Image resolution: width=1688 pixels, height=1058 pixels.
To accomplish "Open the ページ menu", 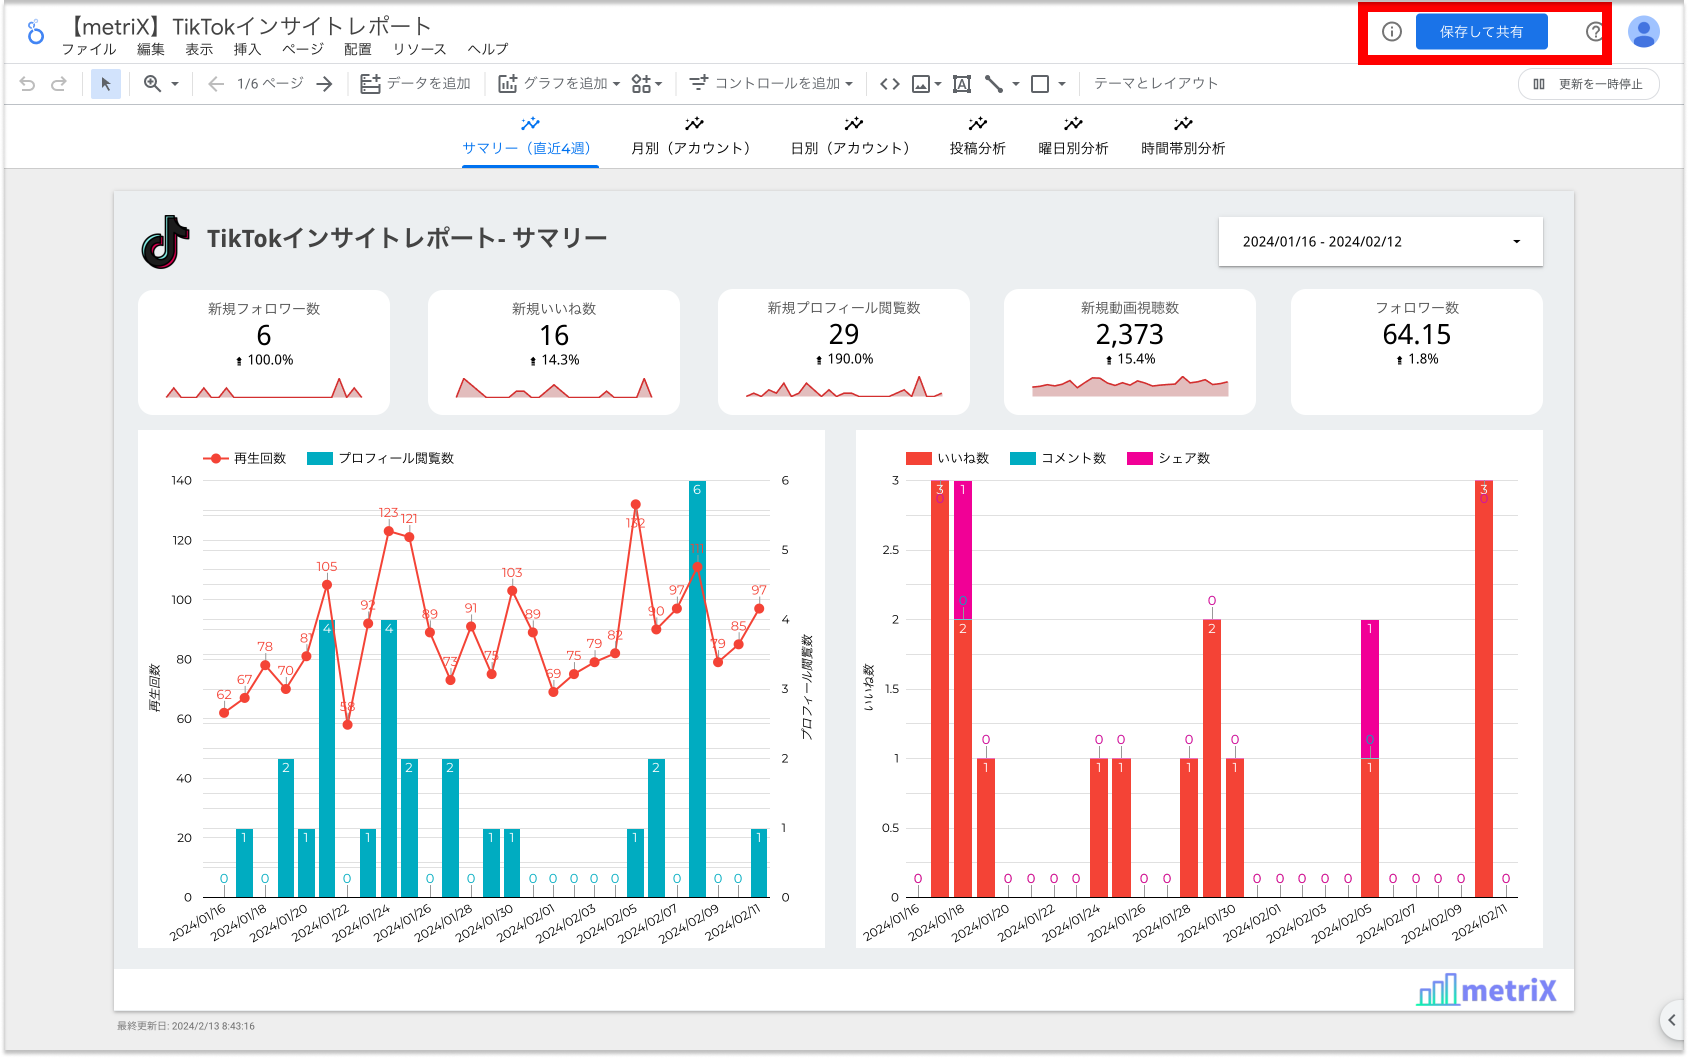I will point(303,49).
